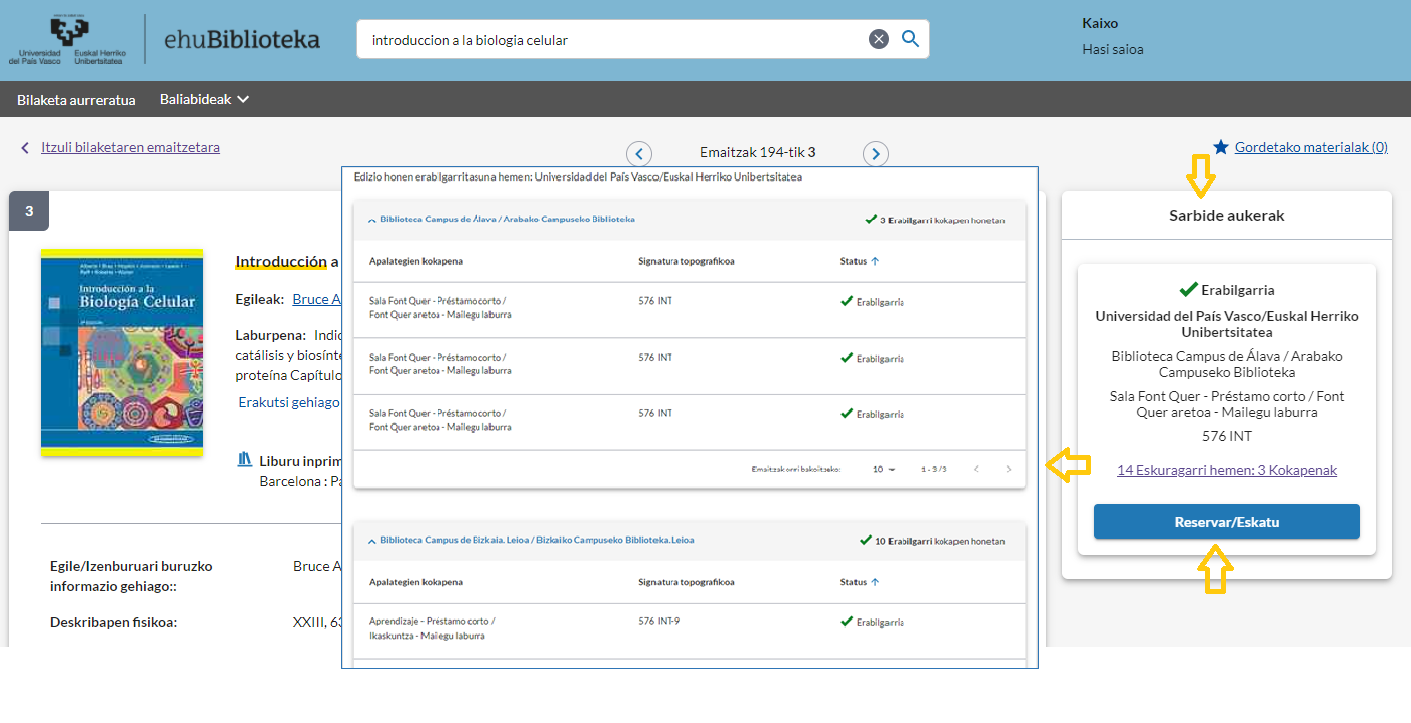The image size is (1411, 723).
Task: Next page arrow in Álava holdings table
Action: coord(1008,469)
